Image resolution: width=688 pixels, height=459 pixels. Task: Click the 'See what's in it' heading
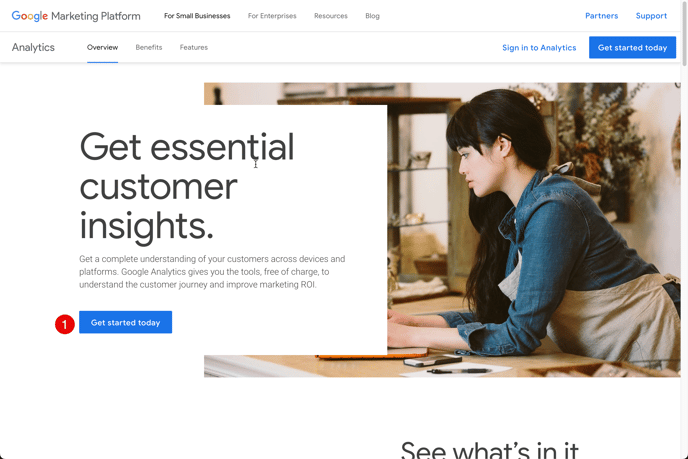490,449
